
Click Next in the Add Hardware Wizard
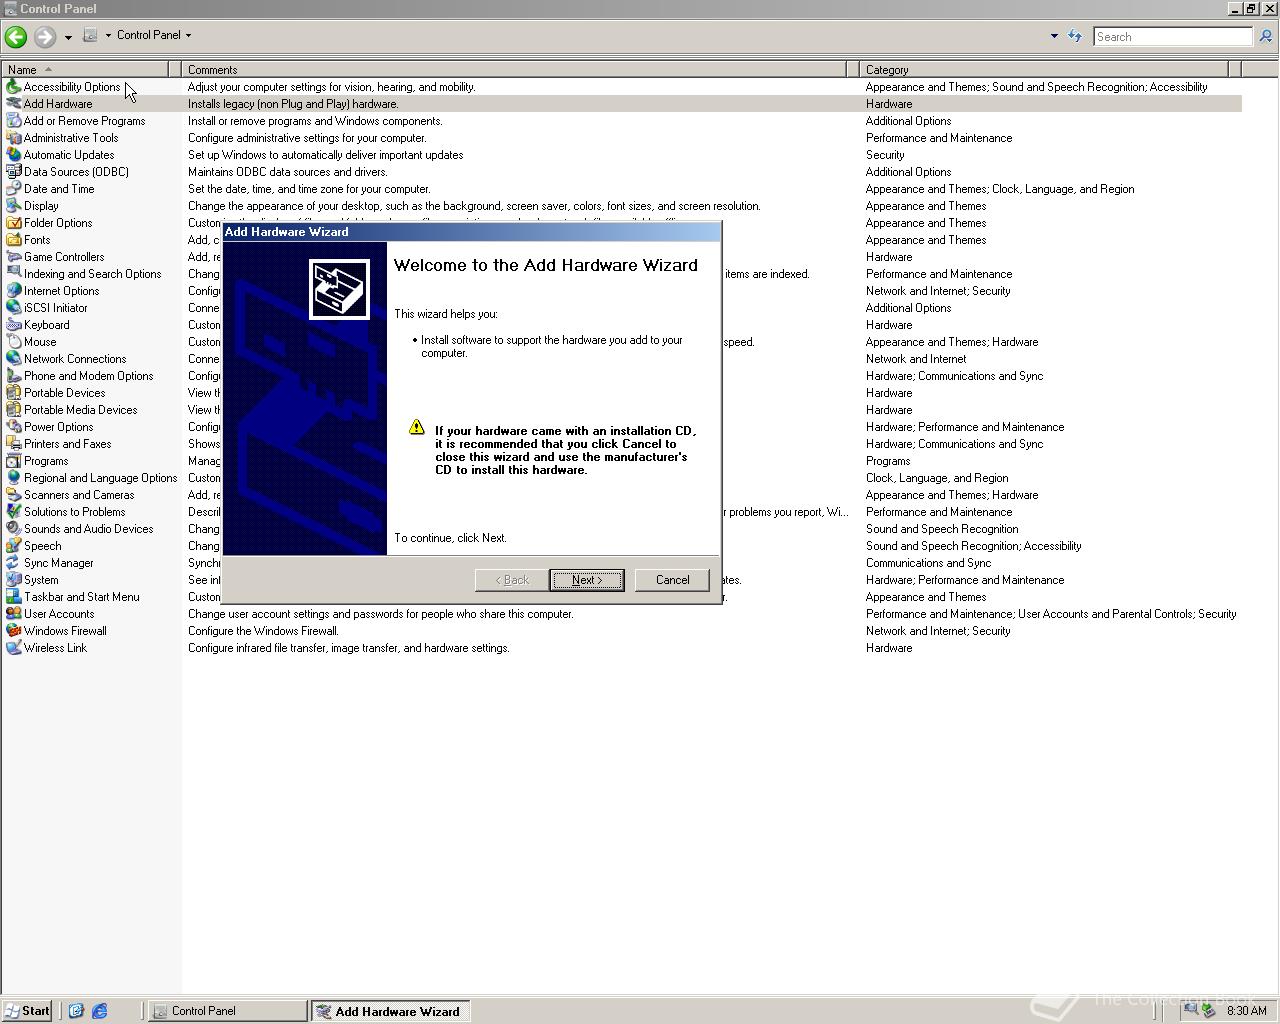(x=587, y=580)
